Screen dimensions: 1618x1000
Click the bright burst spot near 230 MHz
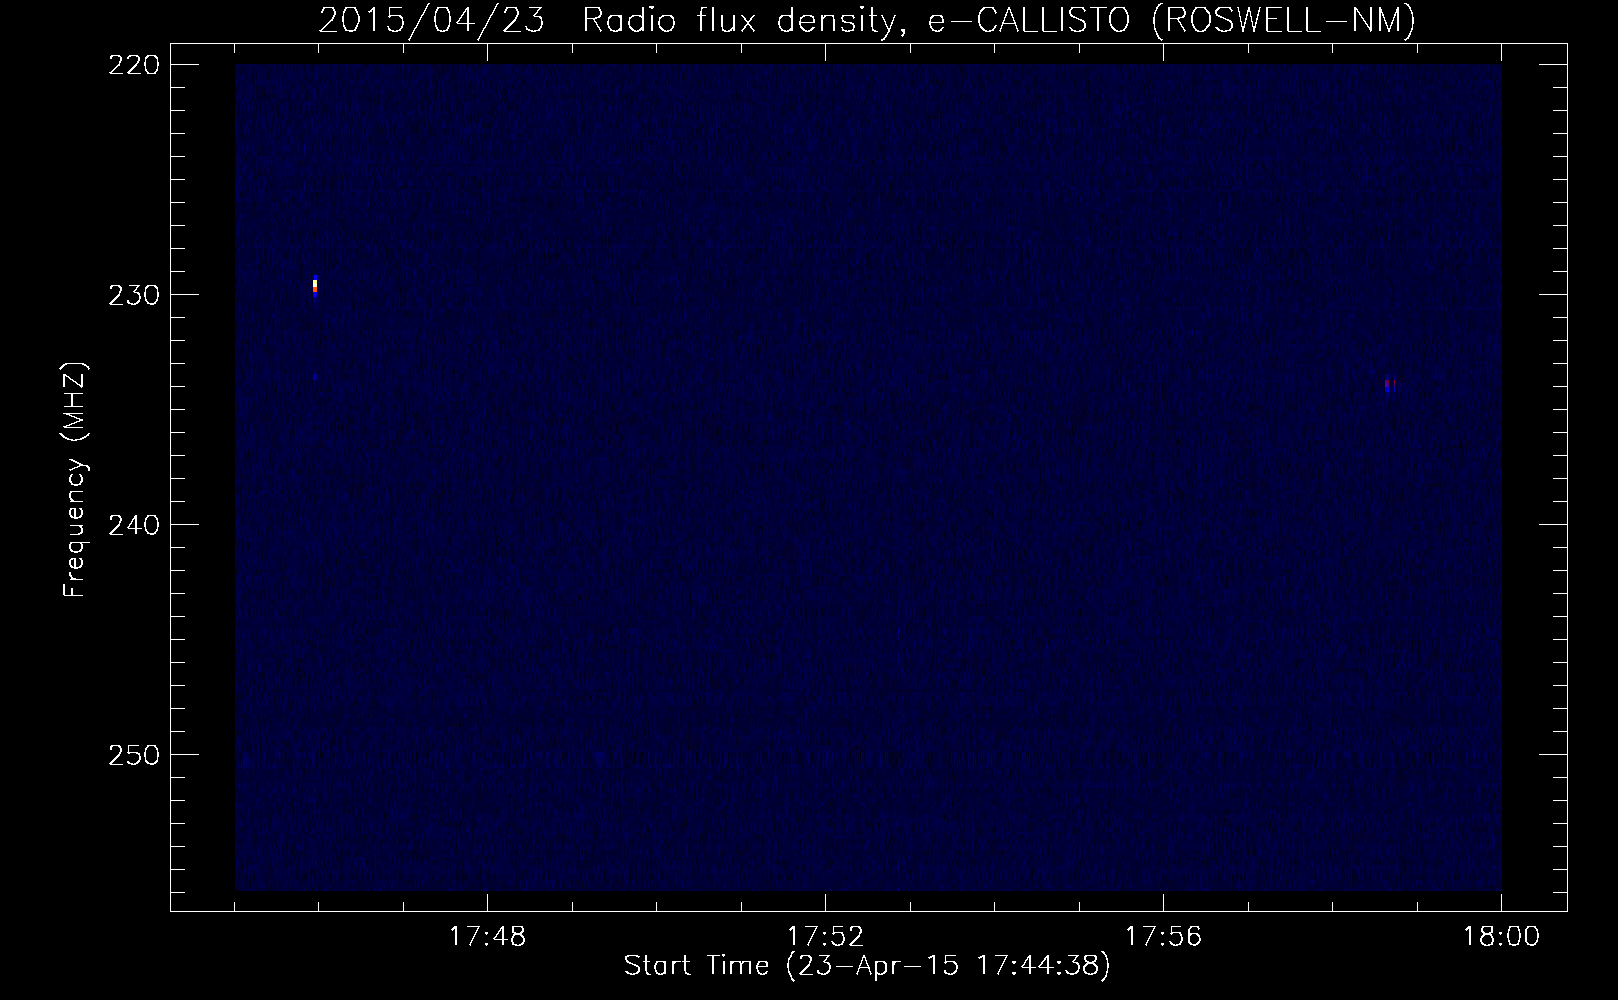tap(315, 287)
